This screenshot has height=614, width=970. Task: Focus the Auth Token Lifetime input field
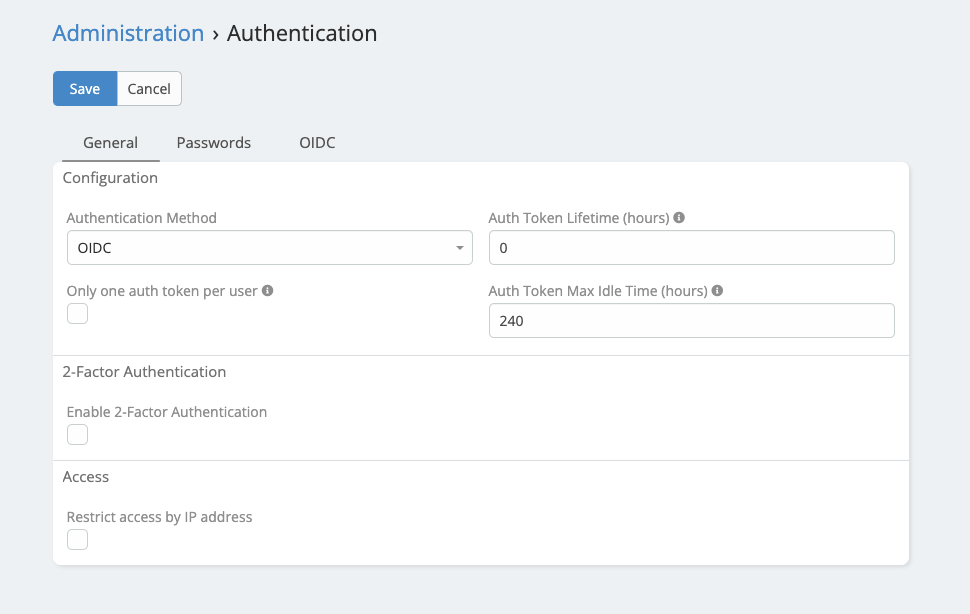coord(691,248)
